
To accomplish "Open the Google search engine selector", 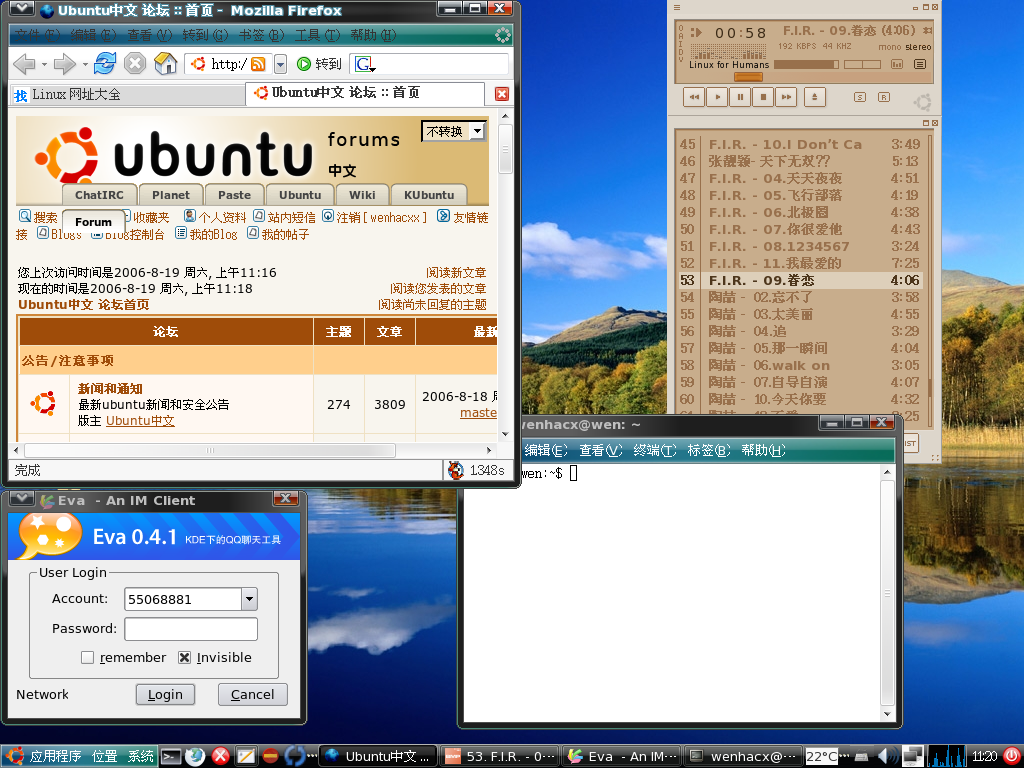I will (x=364, y=64).
